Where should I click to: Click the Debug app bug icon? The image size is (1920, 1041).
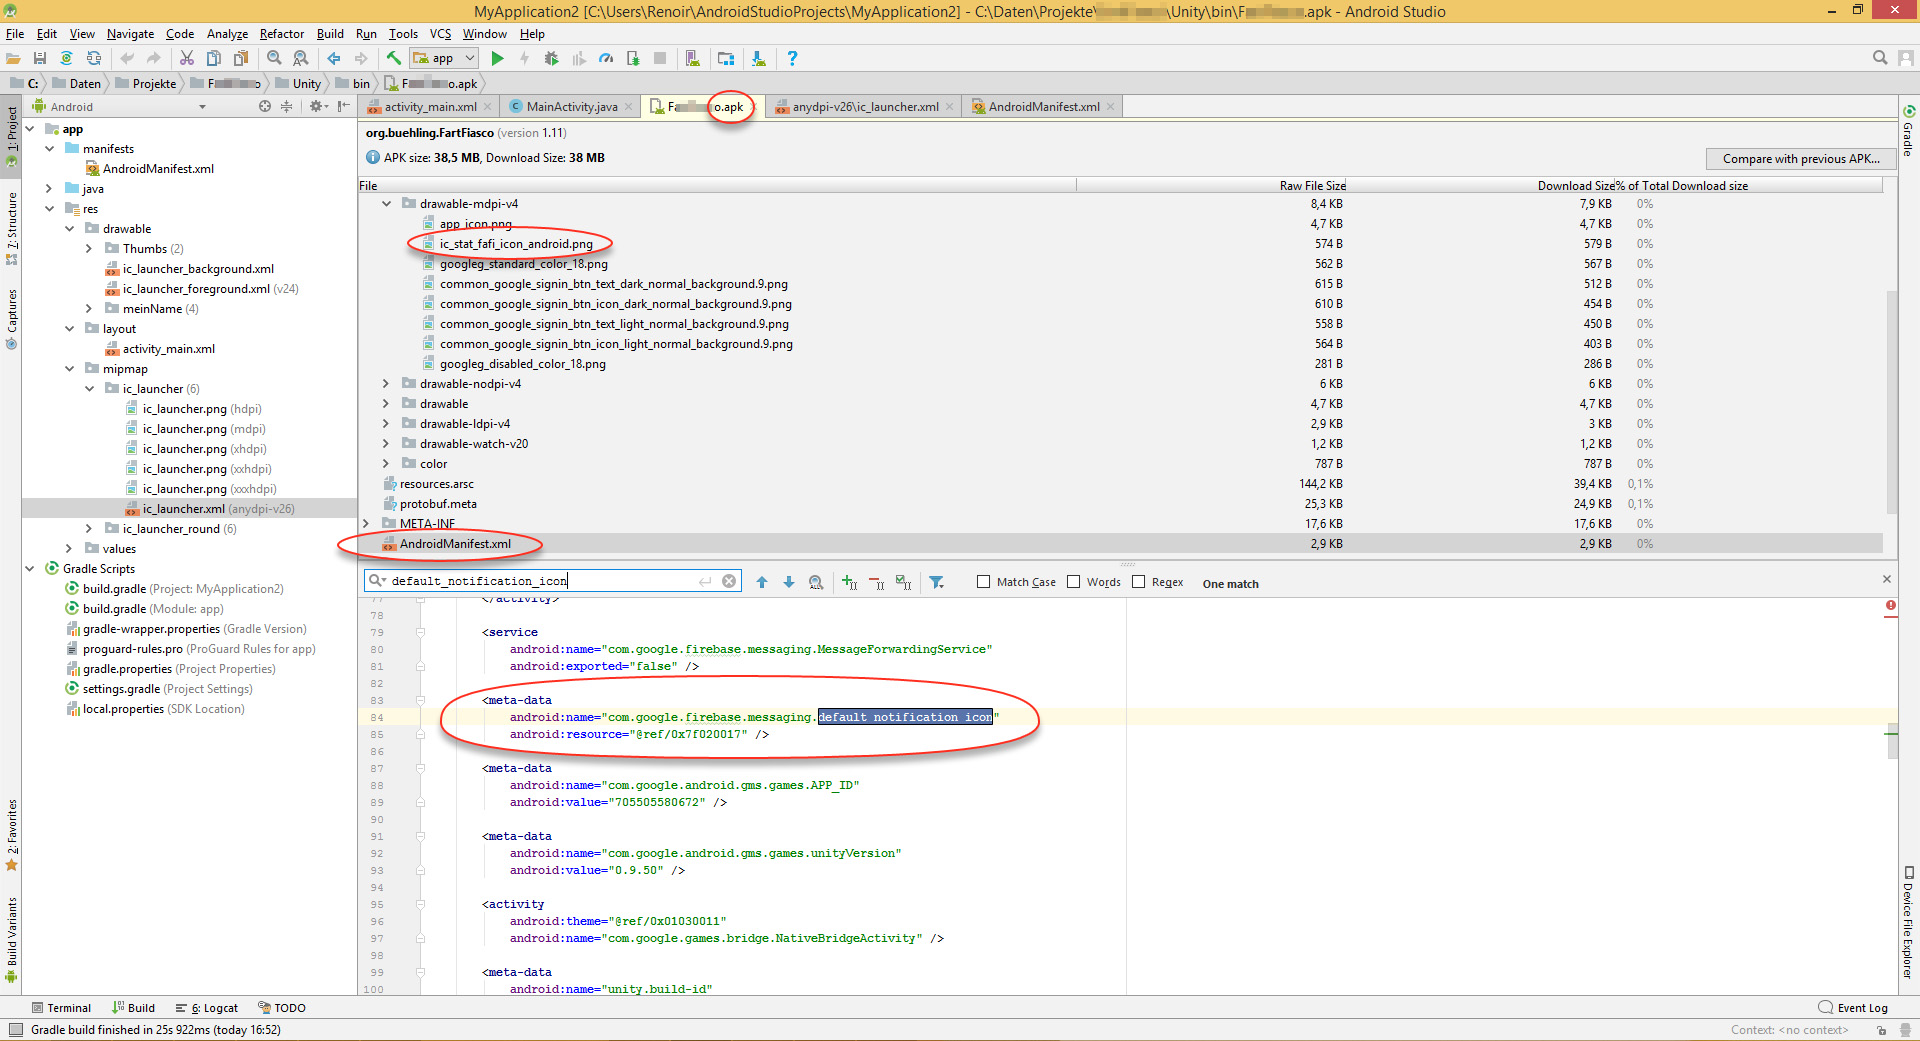[x=551, y=59]
